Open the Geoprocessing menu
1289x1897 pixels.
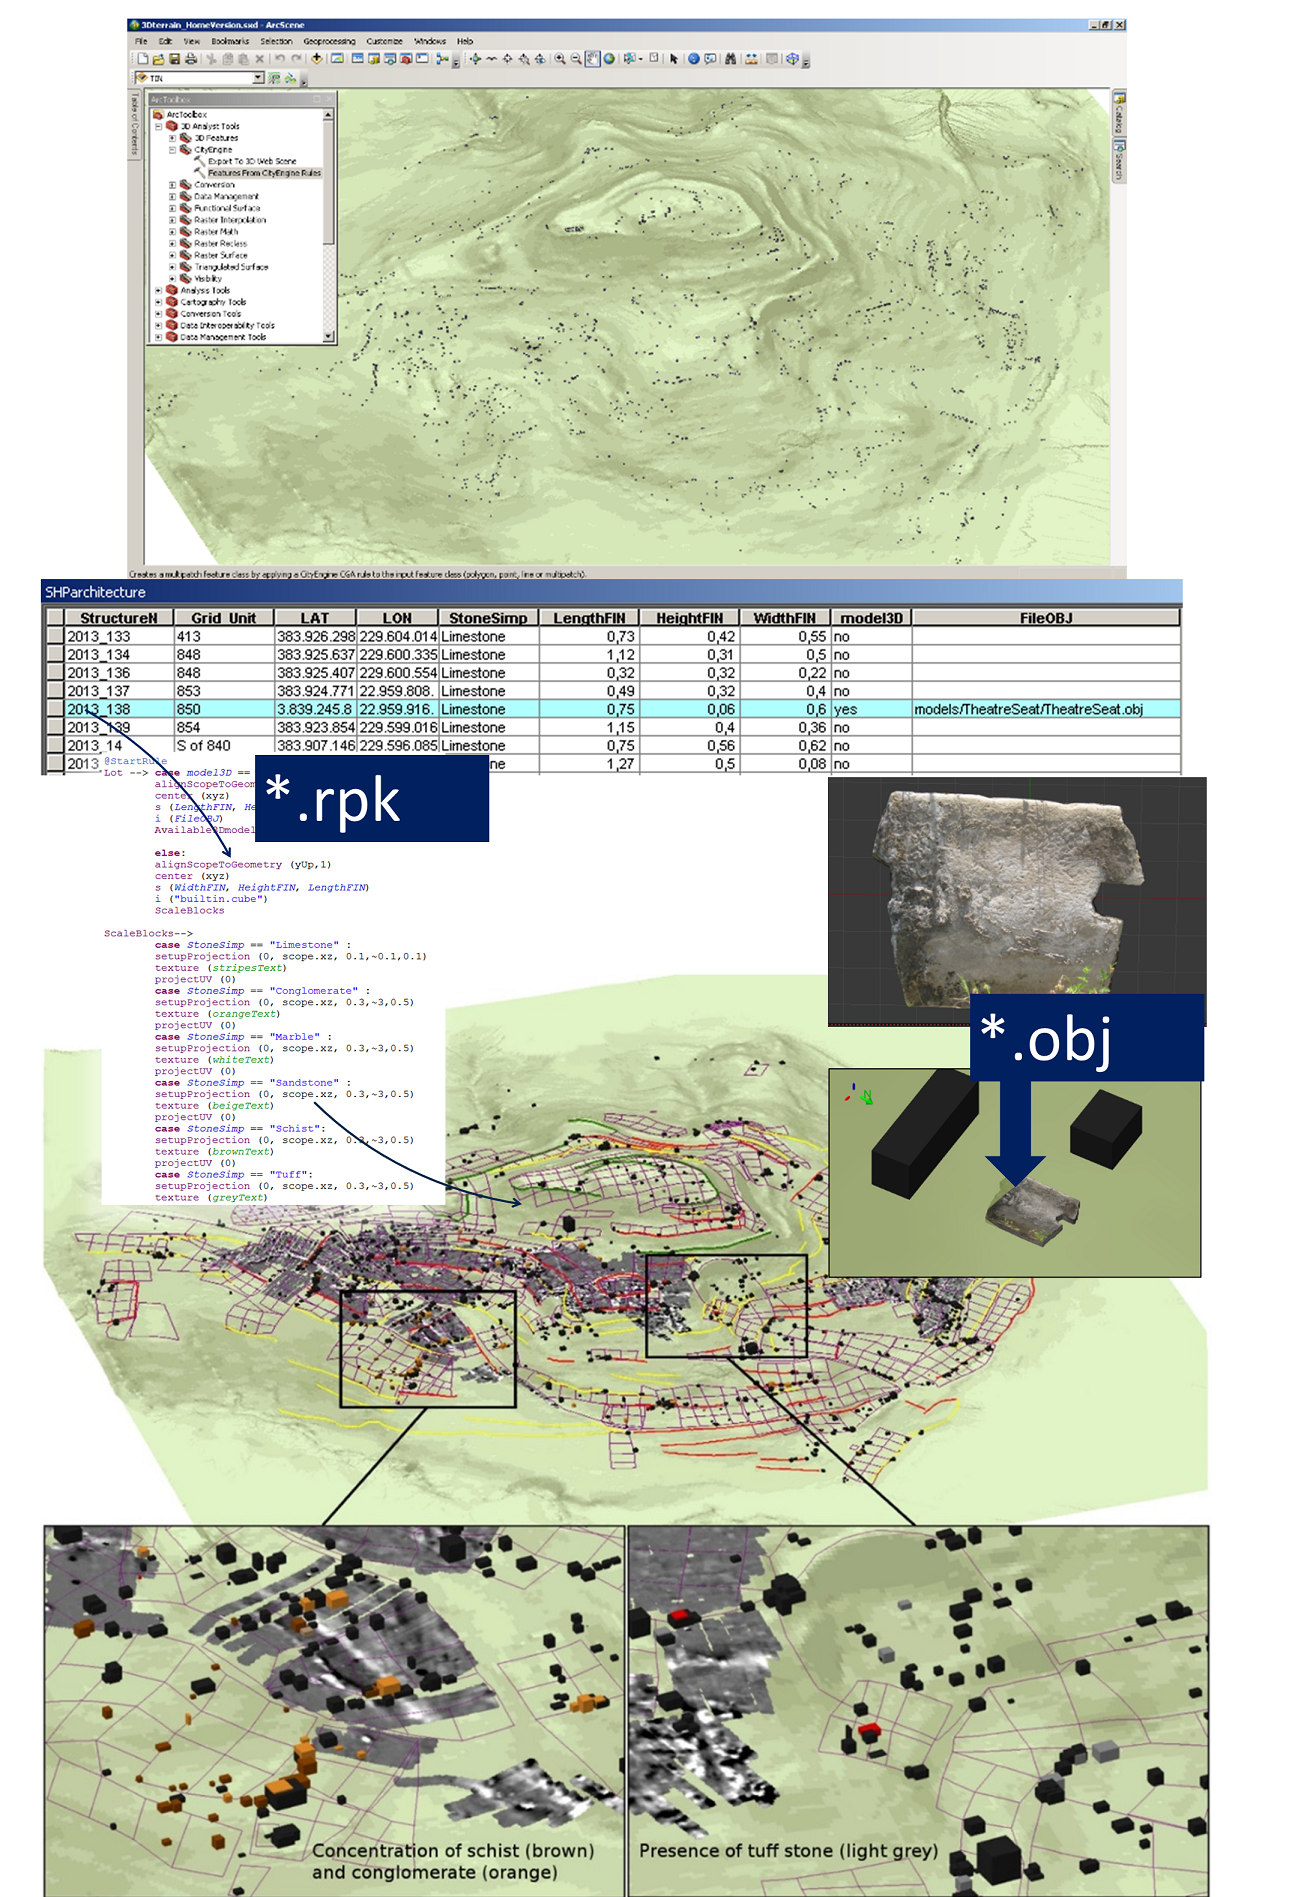point(329,41)
